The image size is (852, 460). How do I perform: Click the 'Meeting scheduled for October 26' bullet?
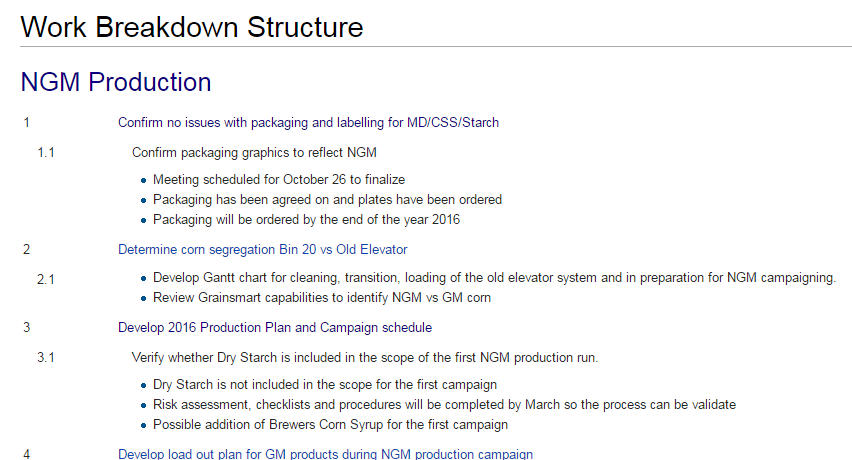279,180
